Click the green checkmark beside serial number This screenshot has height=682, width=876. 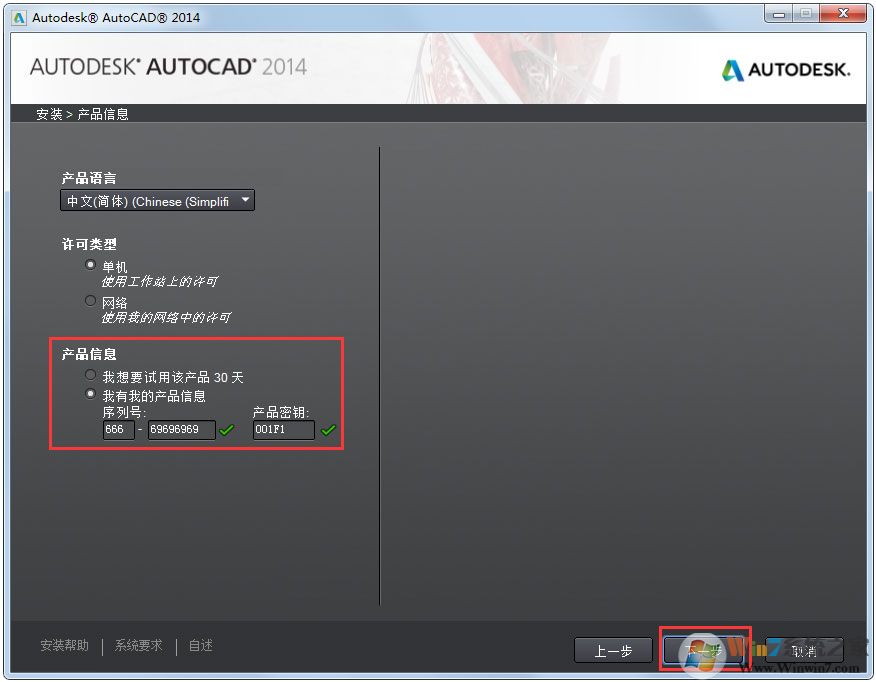(x=226, y=430)
